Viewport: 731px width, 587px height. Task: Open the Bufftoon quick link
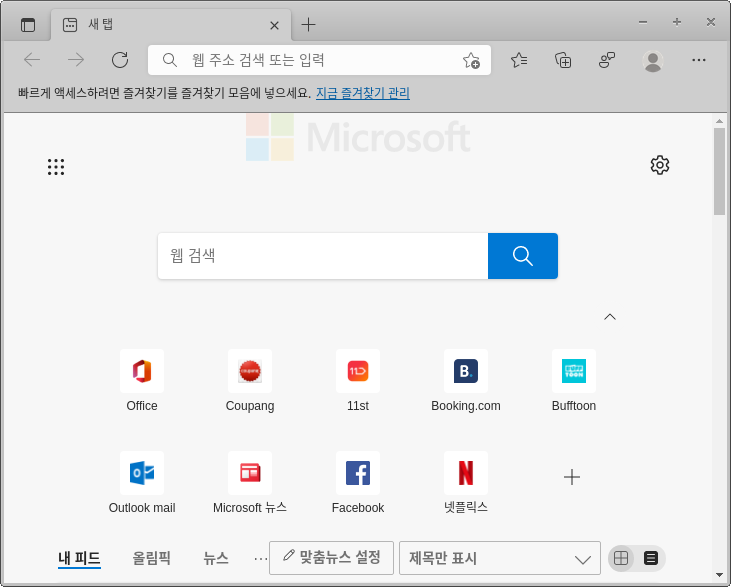(x=573, y=381)
